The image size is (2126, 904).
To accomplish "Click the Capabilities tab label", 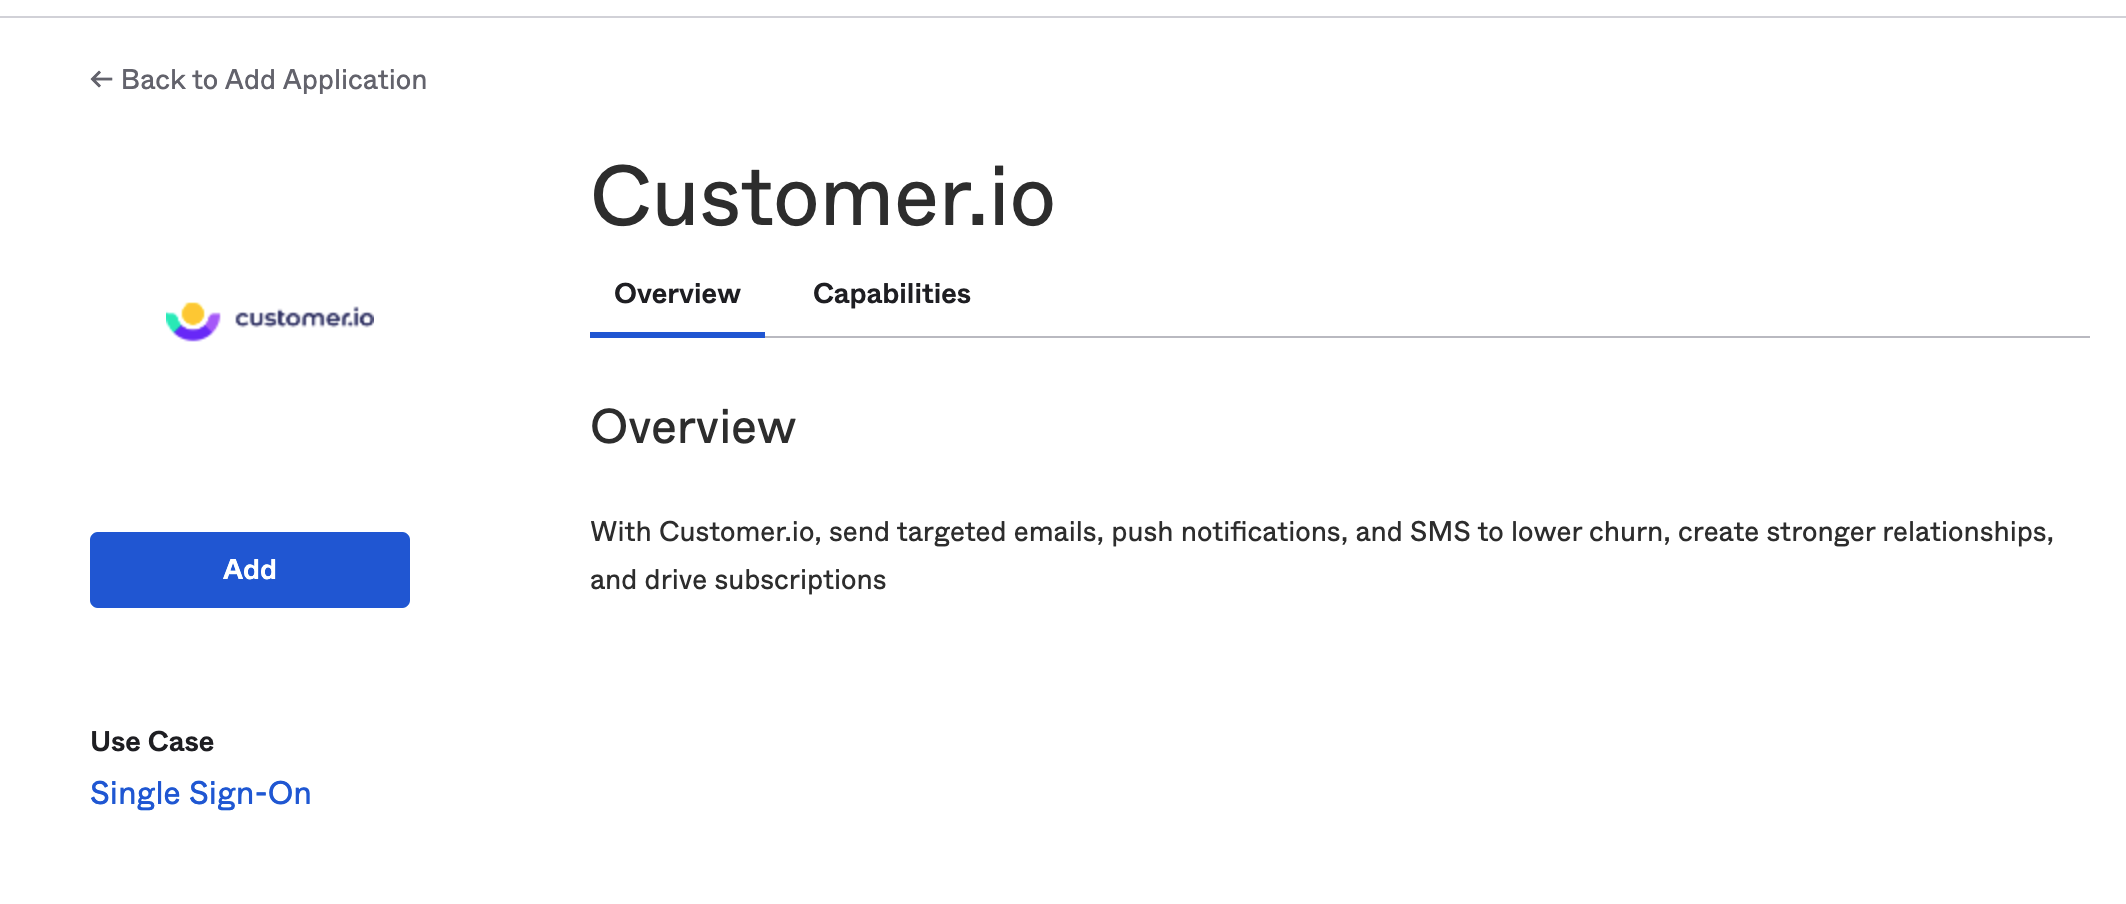I will [x=892, y=293].
